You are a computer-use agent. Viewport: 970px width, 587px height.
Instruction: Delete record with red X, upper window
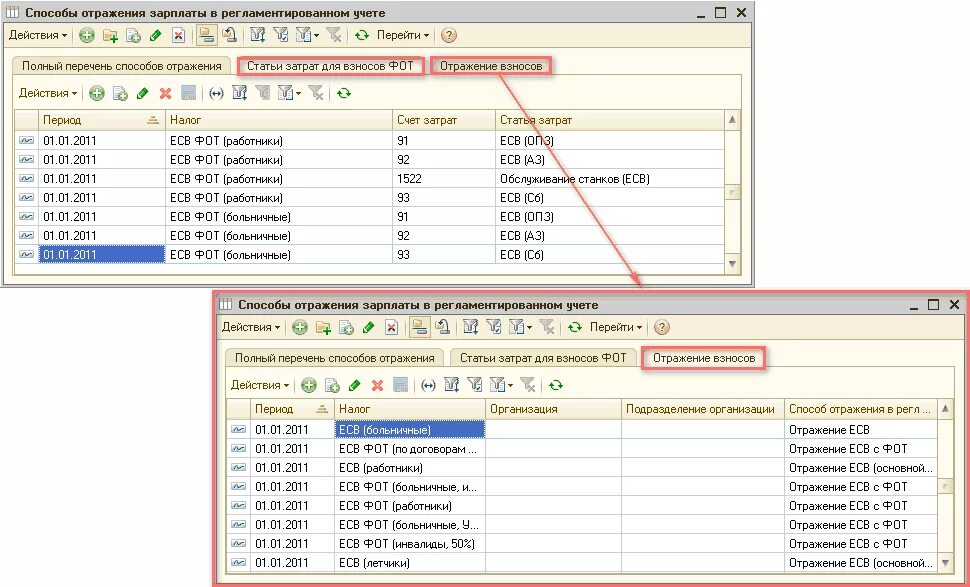(x=165, y=93)
